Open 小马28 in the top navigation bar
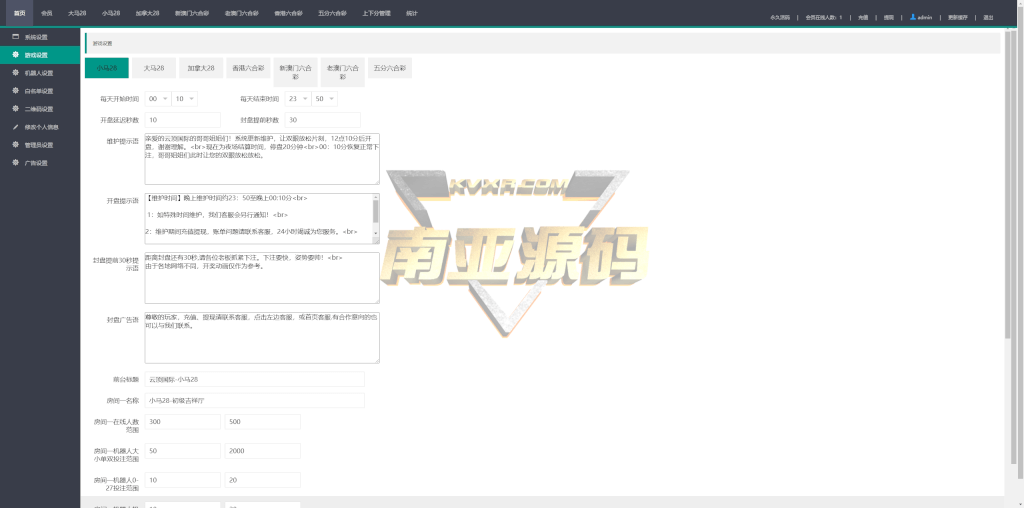The width and height of the screenshot is (1024, 508). coord(111,13)
